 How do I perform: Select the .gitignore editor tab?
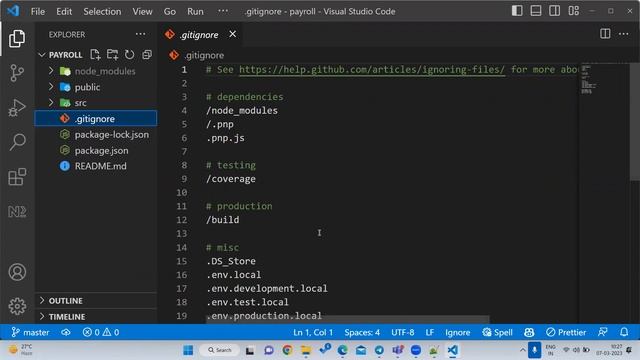coord(199,35)
